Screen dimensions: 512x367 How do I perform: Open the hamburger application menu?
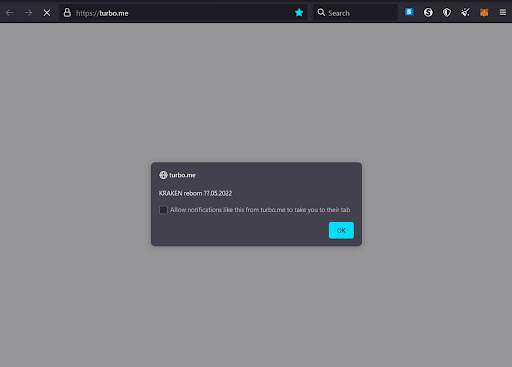pos(503,13)
